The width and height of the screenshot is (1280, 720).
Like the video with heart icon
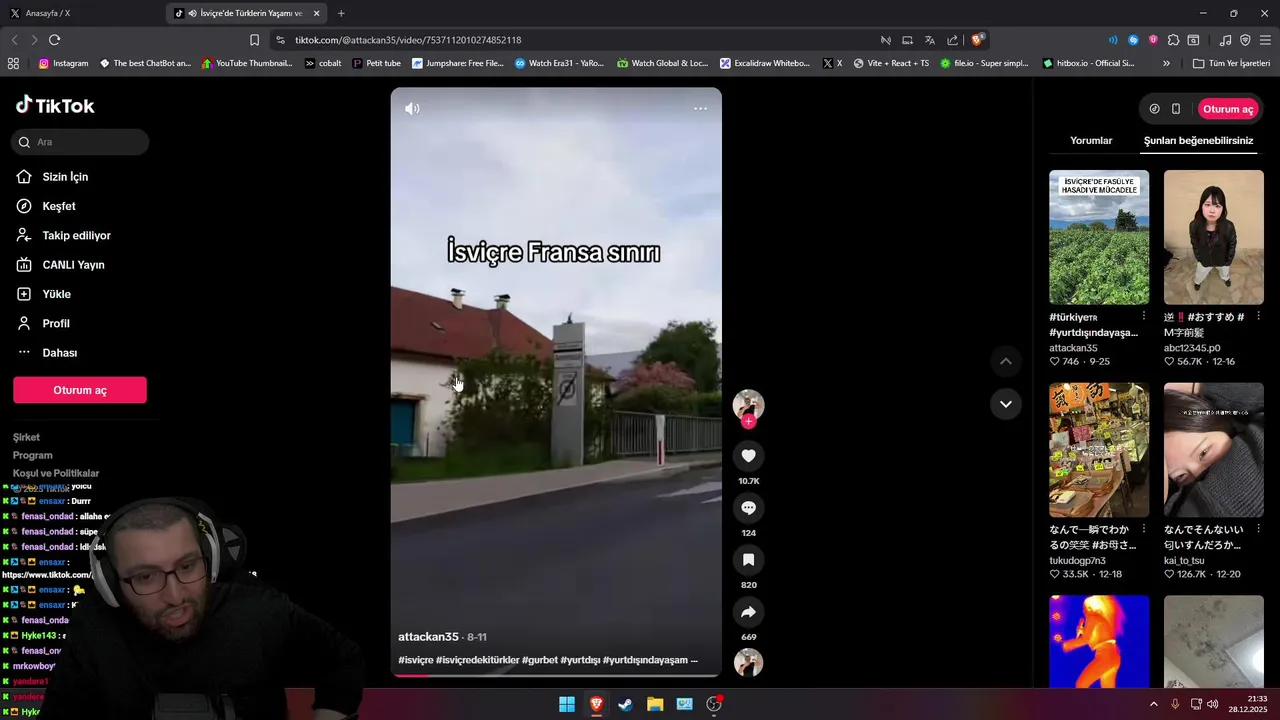pos(748,456)
